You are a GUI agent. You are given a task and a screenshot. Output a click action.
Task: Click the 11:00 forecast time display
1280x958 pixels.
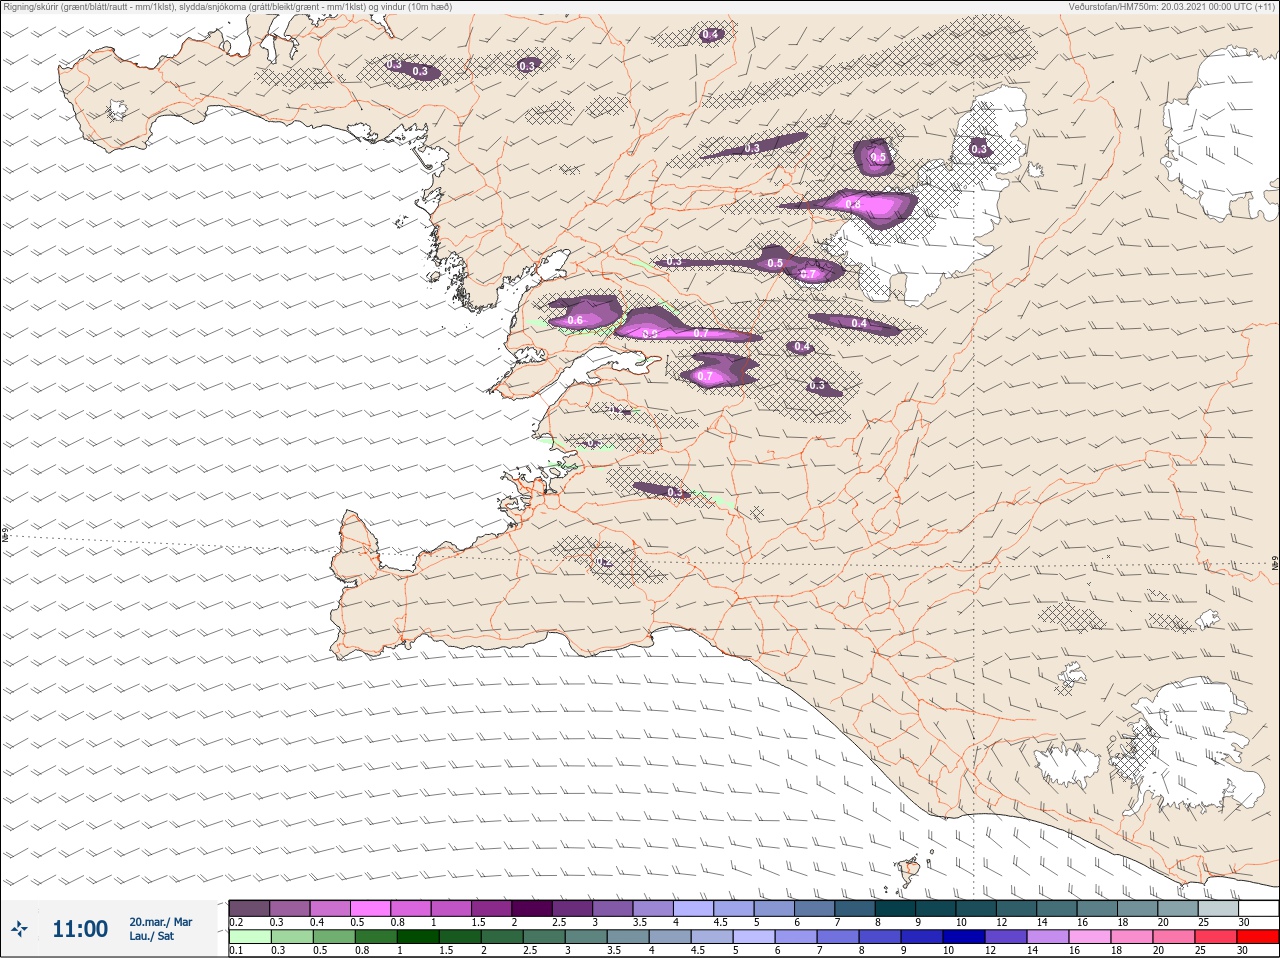pyautogui.click(x=80, y=929)
